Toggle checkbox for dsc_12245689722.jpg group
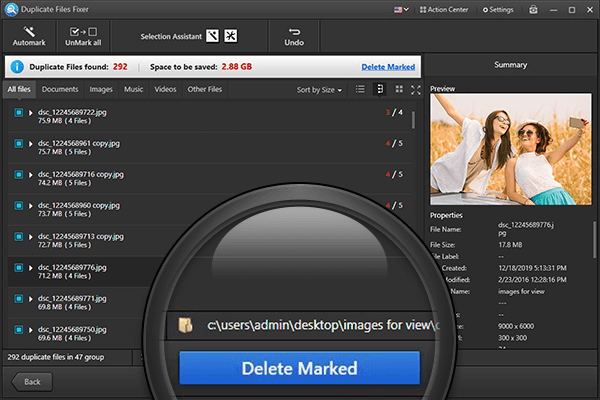Viewport: 600px width, 400px height. (18, 112)
